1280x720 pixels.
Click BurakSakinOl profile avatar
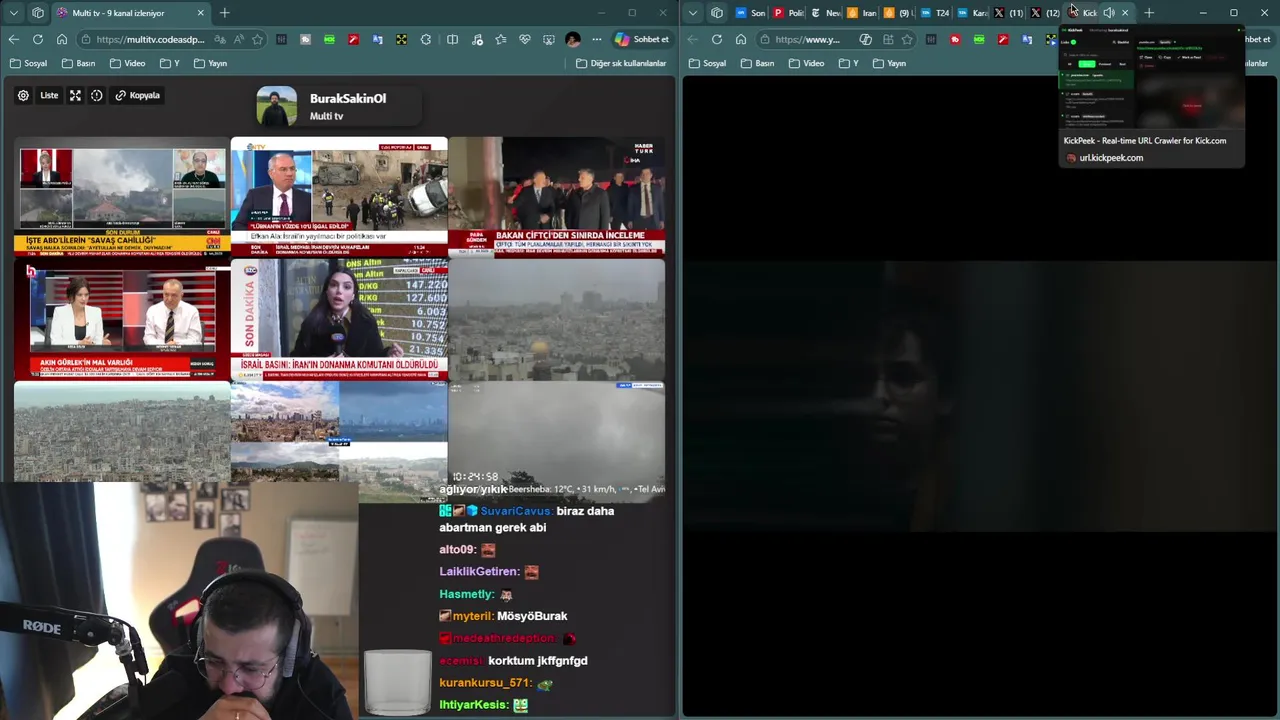[277, 106]
